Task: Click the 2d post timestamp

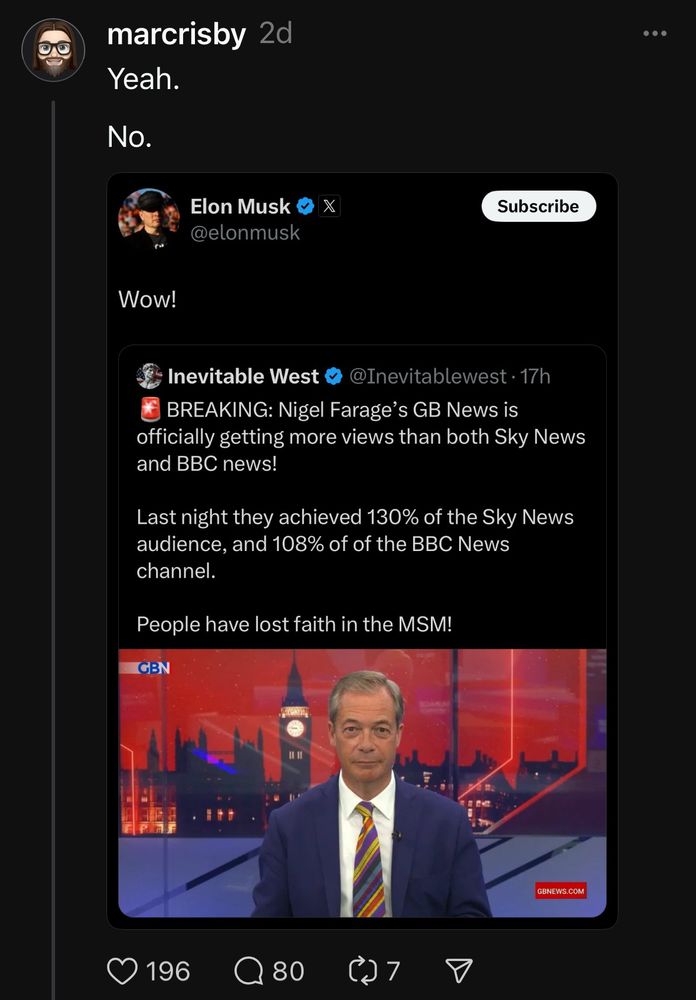Action: pyautogui.click(x=275, y=34)
